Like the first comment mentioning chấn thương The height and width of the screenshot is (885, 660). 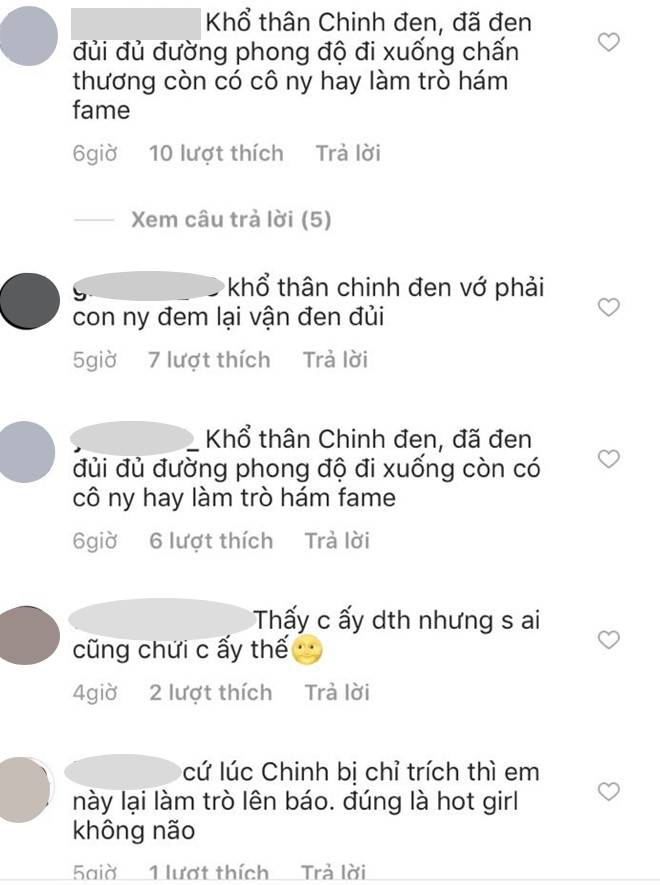coord(608,42)
